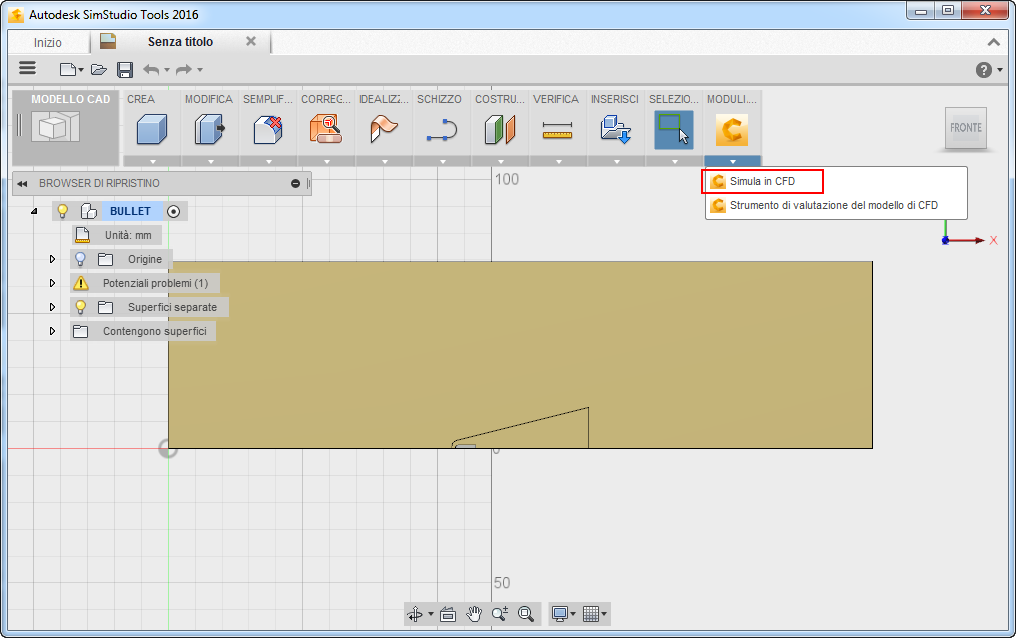The height and width of the screenshot is (638, 1016).
Task: Toggle BULLET component visibility lightbulb
Action: [x=63, y=211]
